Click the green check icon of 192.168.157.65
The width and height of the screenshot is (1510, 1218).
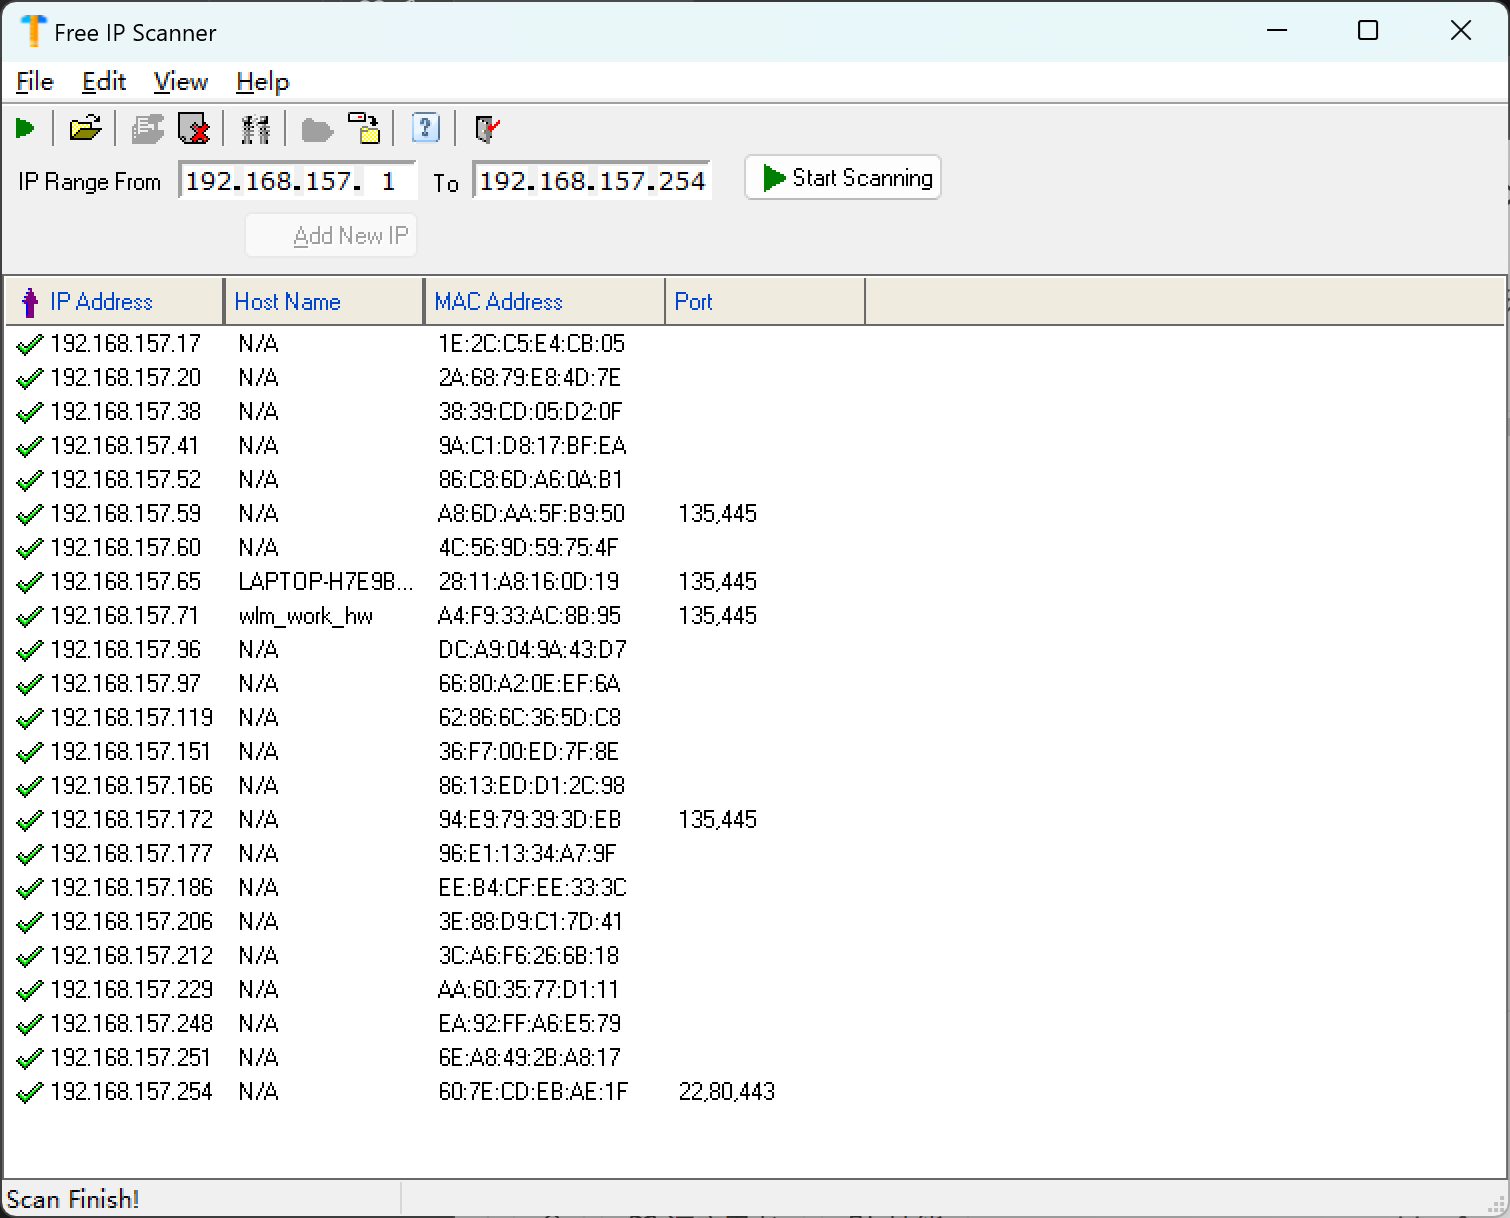[30, 583]
